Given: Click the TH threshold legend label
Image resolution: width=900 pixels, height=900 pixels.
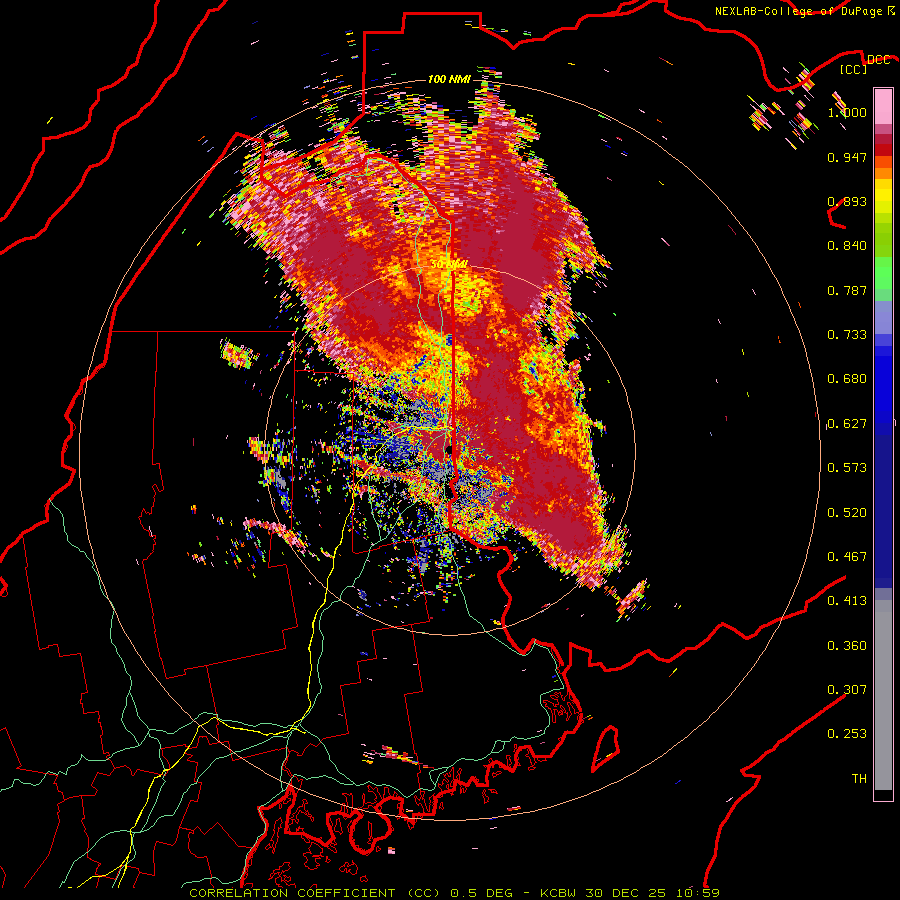Looking at the screenshot, I should (x=859, y=779).
